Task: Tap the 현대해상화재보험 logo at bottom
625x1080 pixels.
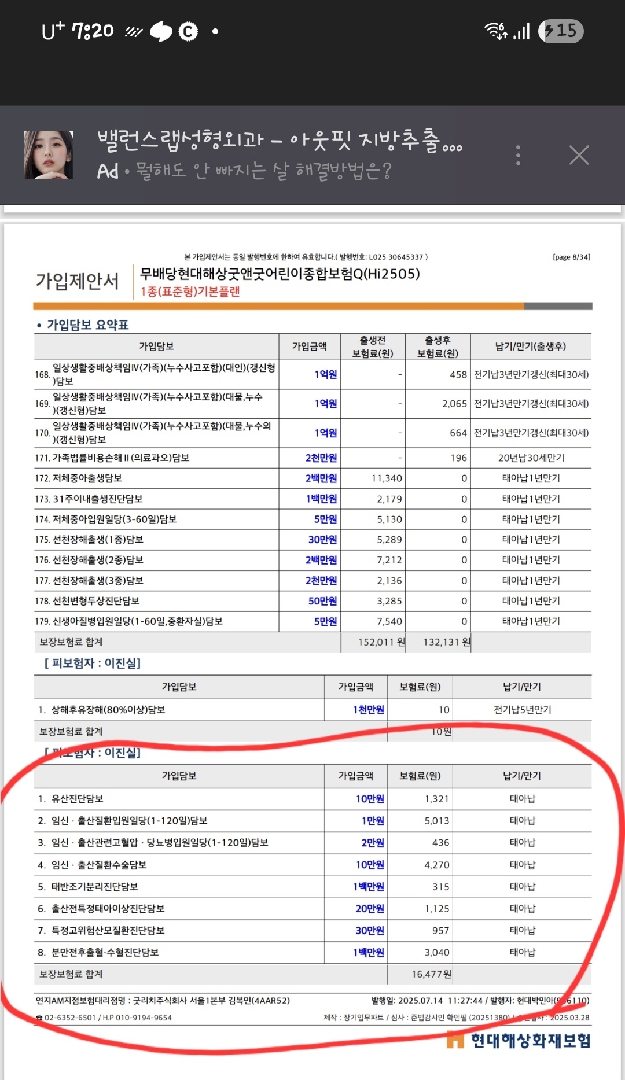Action: tap(518, 1040)
